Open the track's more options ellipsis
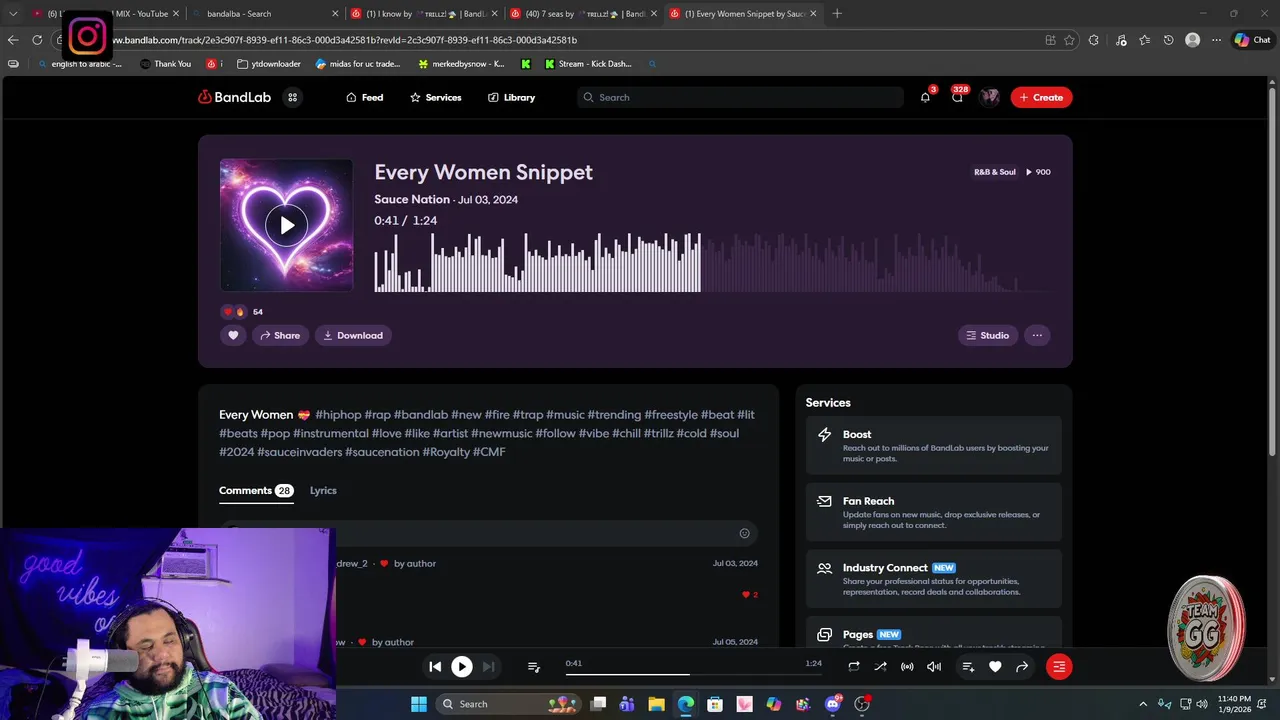 tap(1037, 335)
